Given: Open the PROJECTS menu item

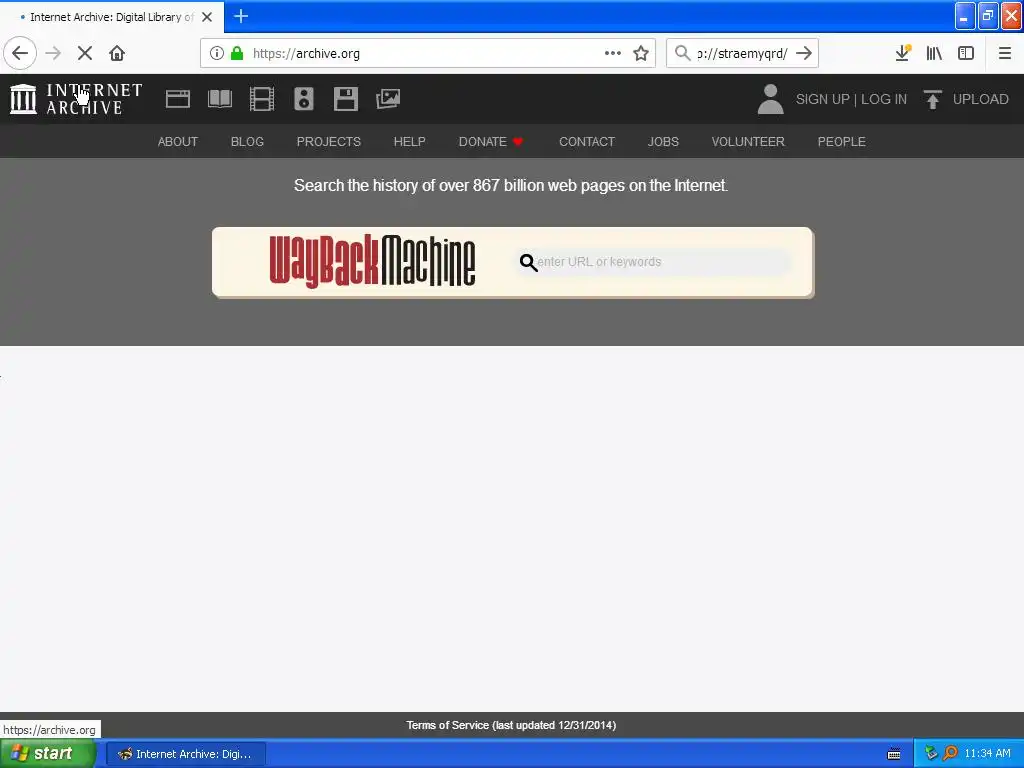Looking at the screenshot, I should coord(328,142).
